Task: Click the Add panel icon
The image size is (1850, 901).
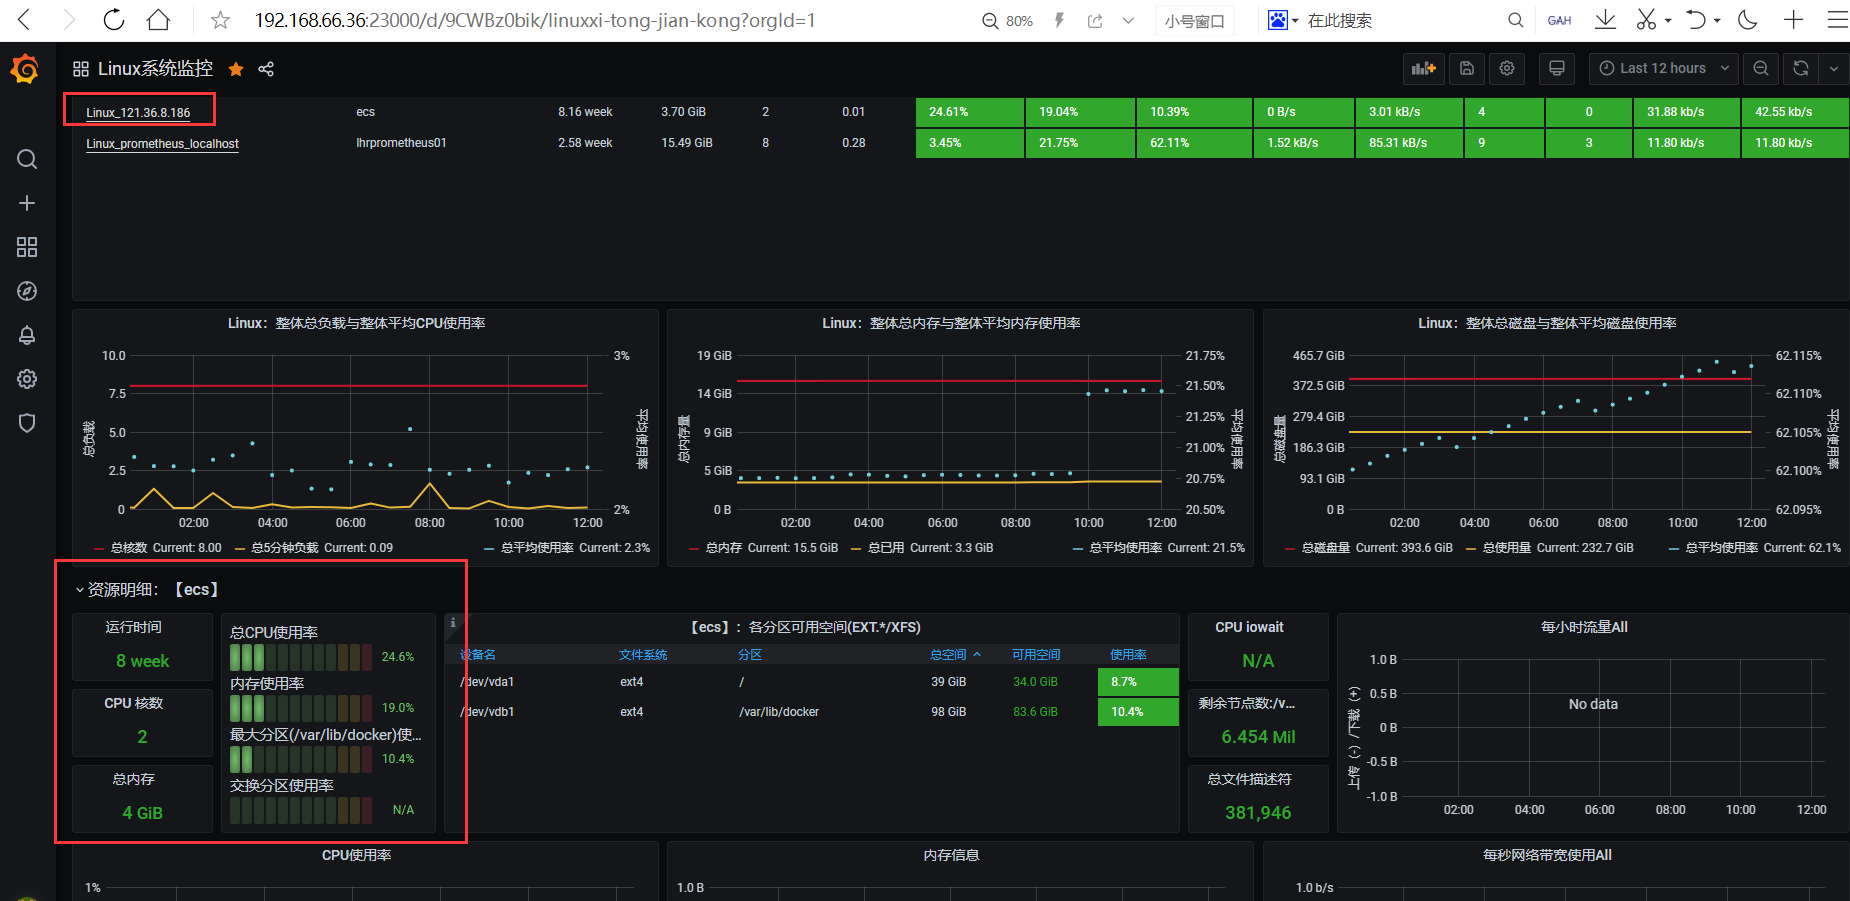Action: [x=1423, y=68]
